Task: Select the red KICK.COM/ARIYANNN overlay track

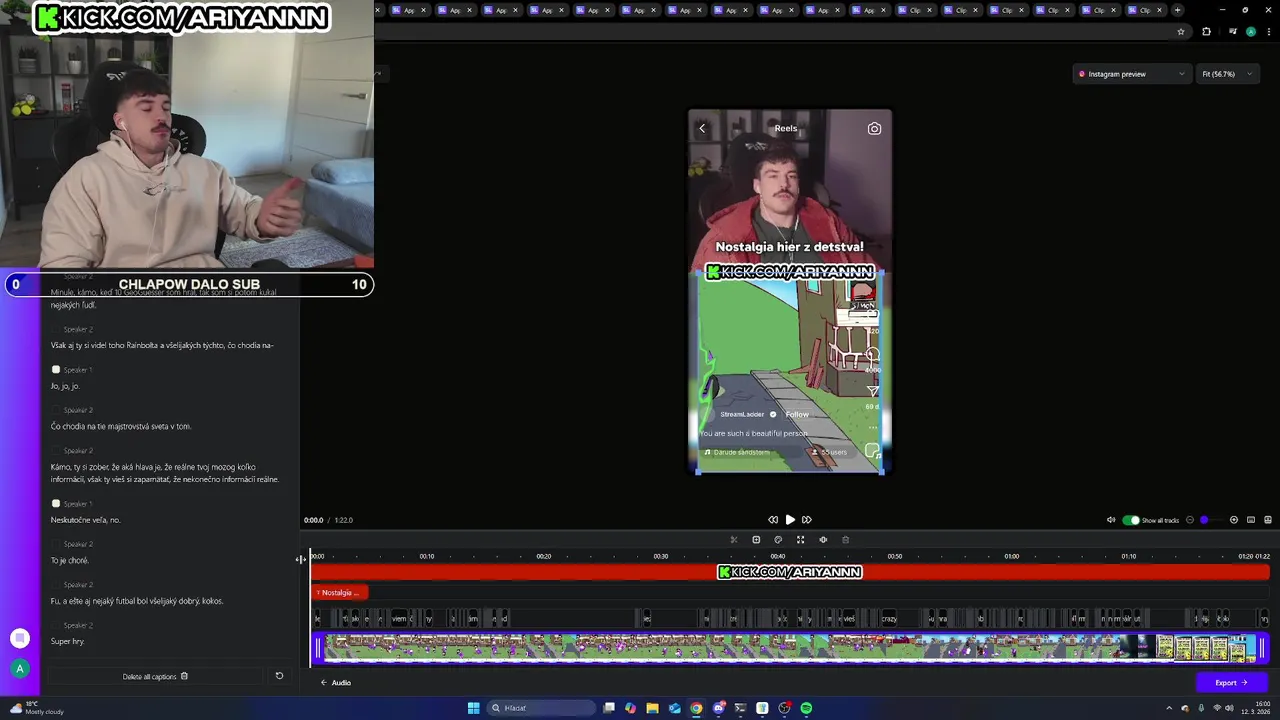Action: 790,572
